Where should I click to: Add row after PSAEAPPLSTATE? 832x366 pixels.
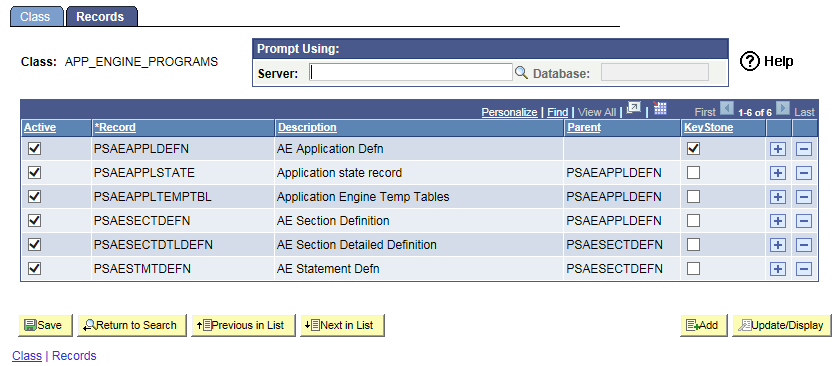point(778,173)
